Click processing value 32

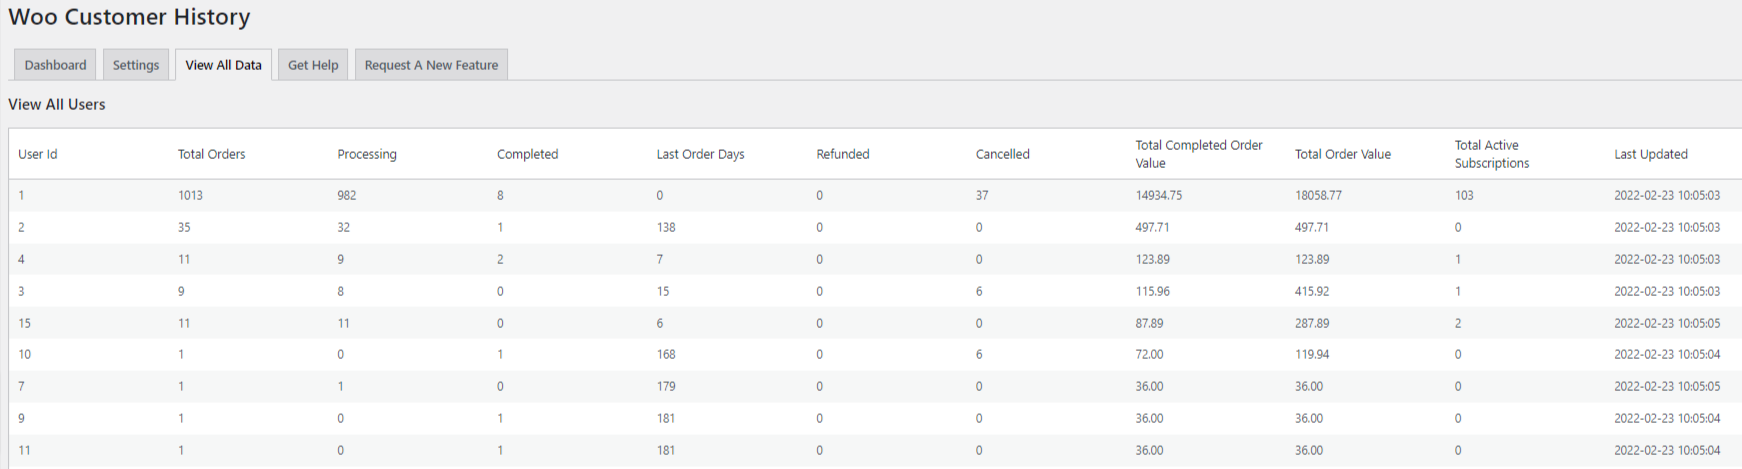coord(343,227)
